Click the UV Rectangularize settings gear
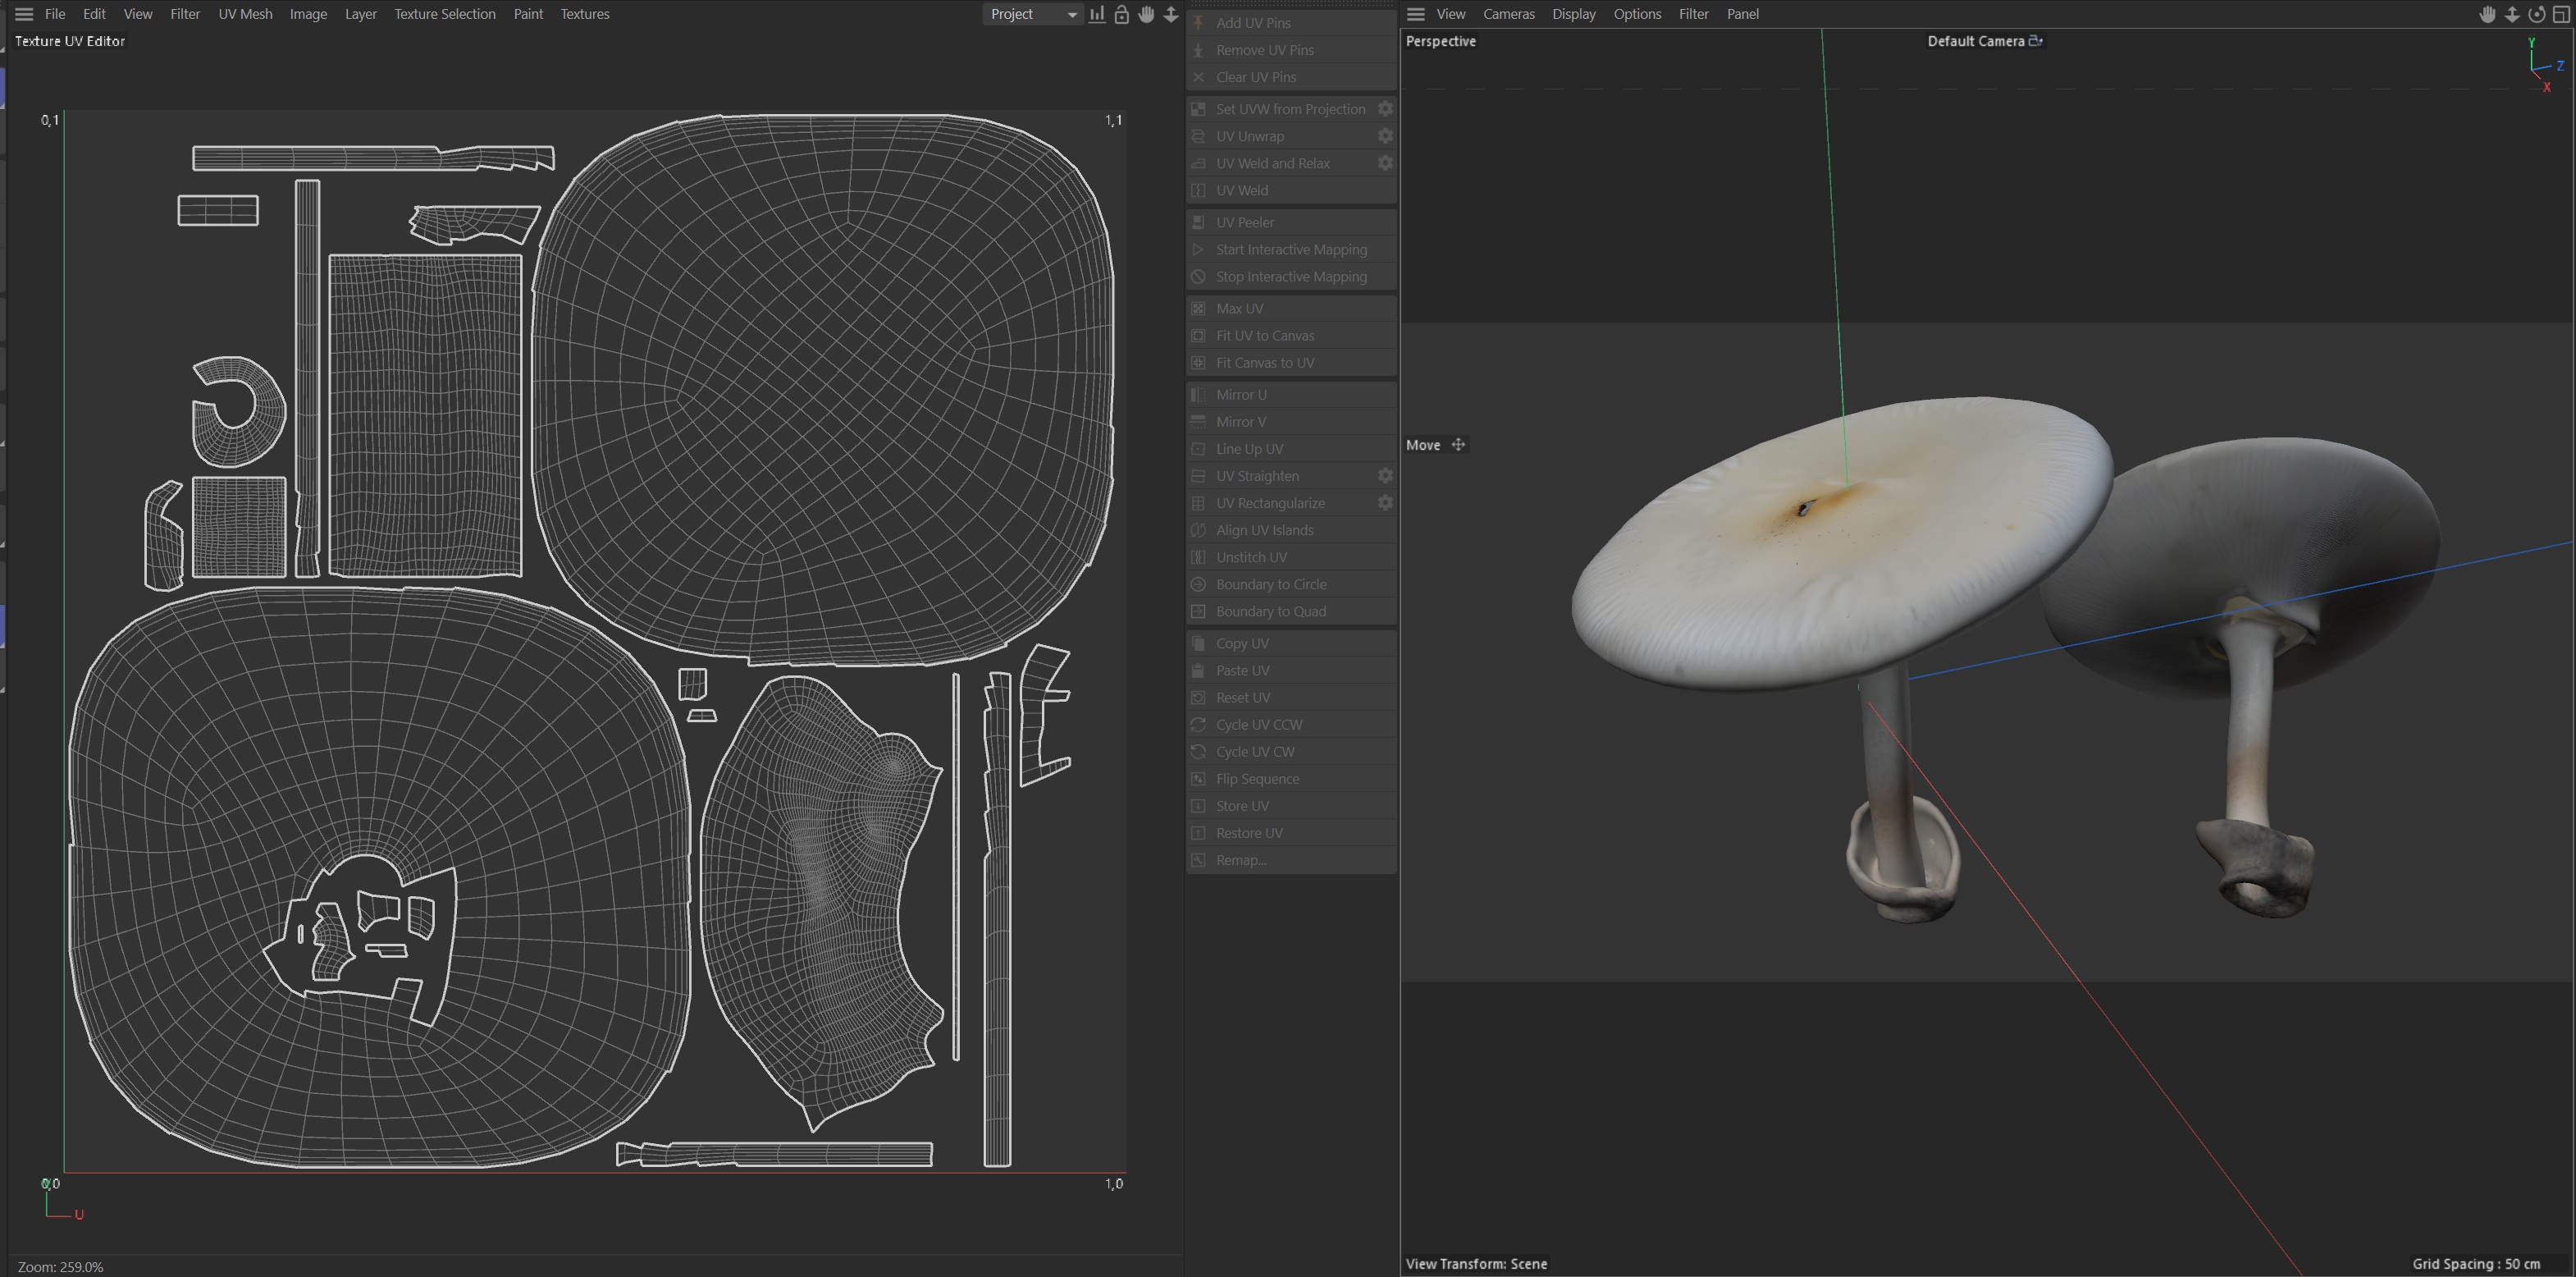This screenshot has height=1277, width=2576. pos(1385,503)
